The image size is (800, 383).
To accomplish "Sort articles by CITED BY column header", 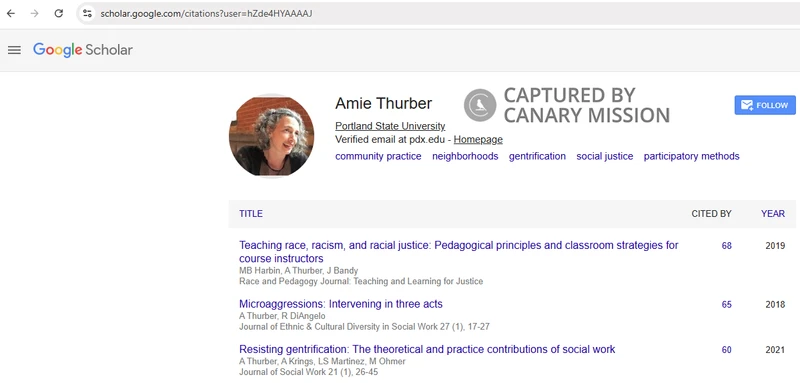I will point(711,214).
